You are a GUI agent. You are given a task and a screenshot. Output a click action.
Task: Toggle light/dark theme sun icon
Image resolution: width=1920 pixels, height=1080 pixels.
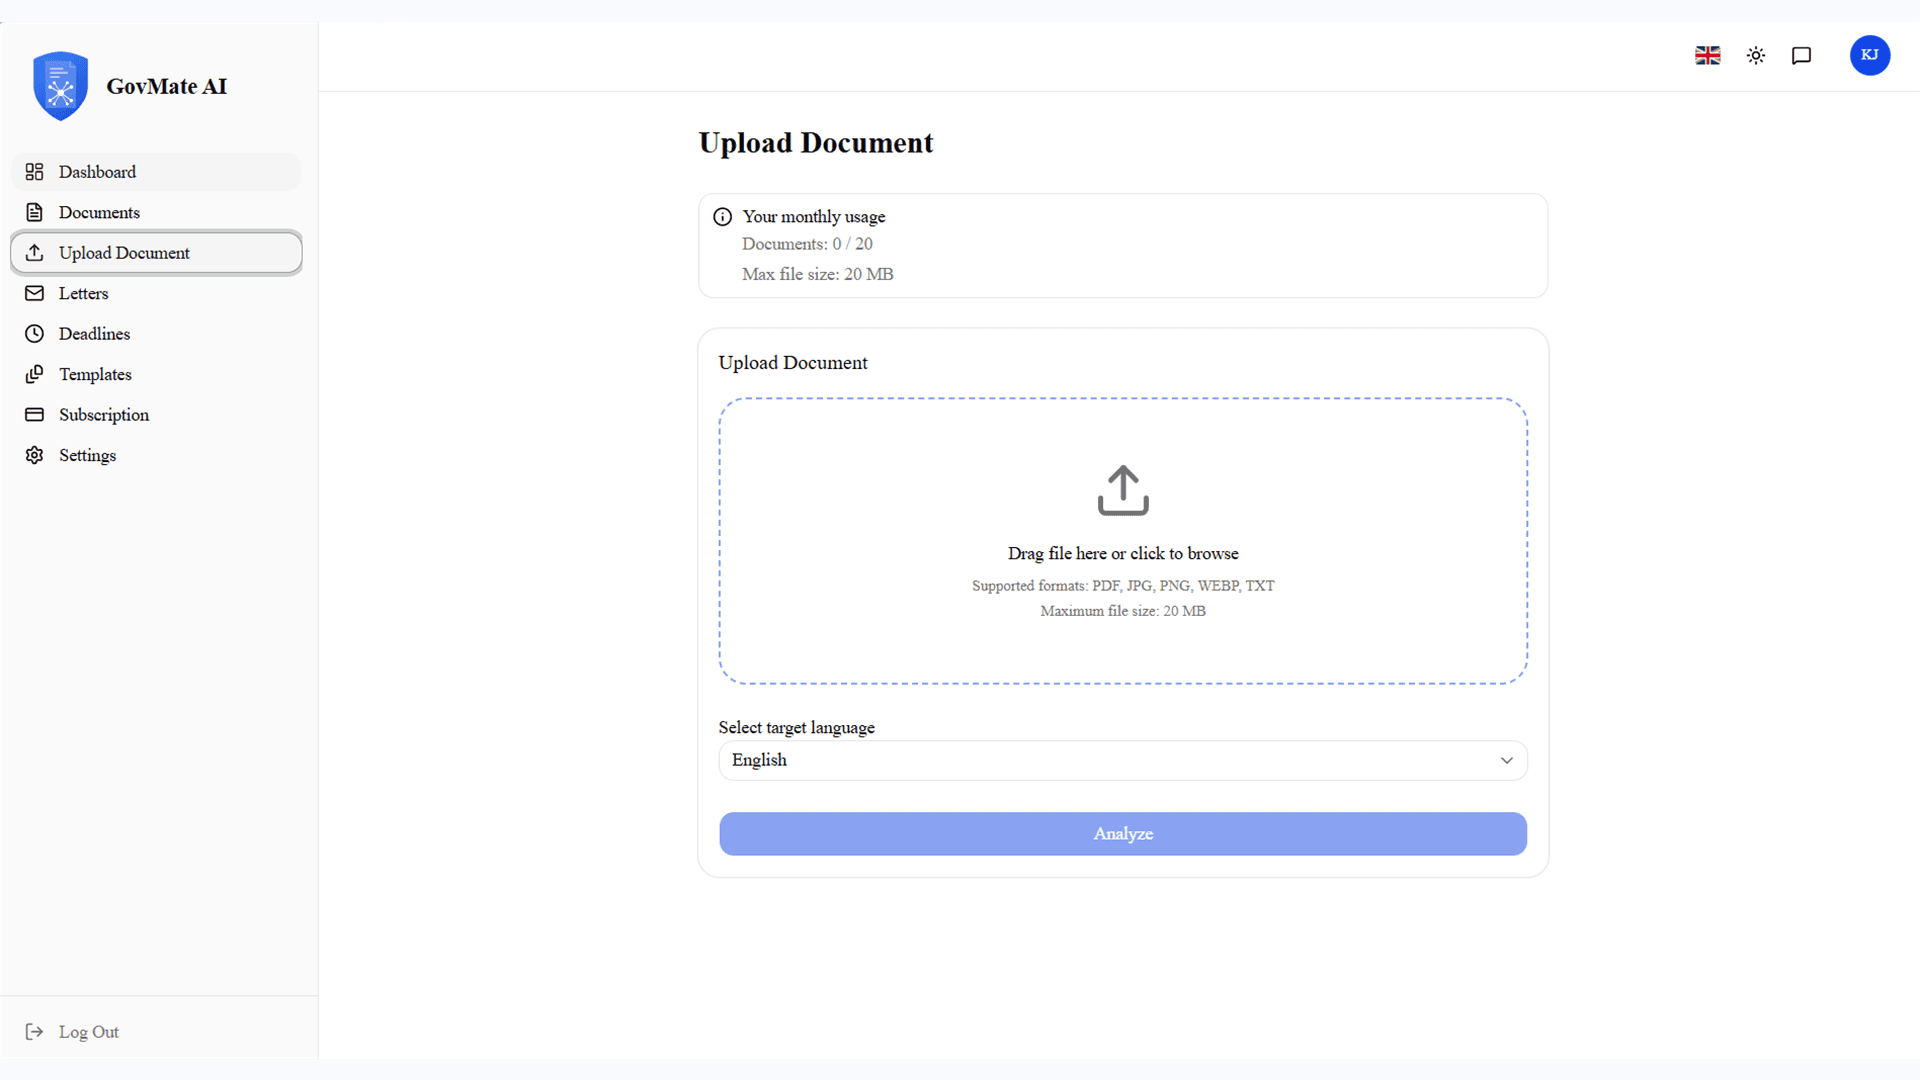(1756, 56)
